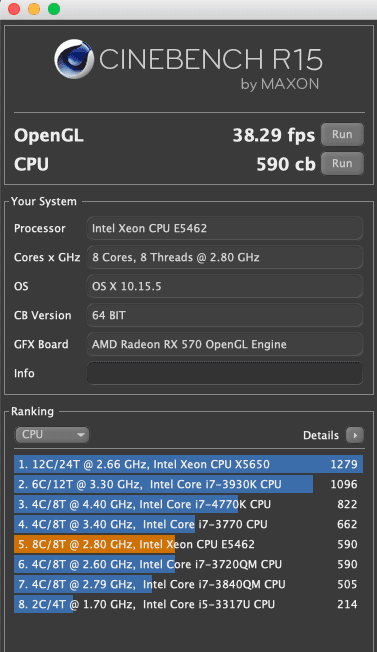Viewport: 377px width, 652px height.
Task: Select the Xeon X5650 ranking entry
Action: pyautogui.click(x=188, y=464)
